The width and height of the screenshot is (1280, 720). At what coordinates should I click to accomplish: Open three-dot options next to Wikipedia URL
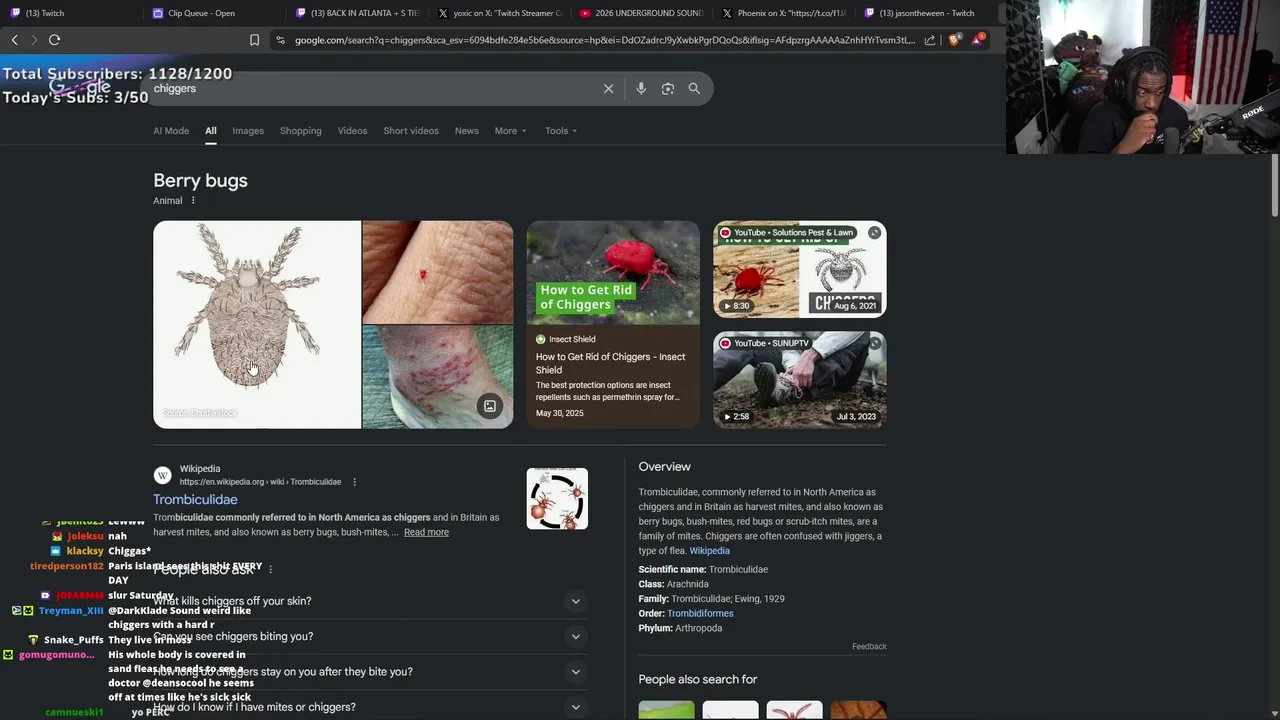(x=354, y=482)
